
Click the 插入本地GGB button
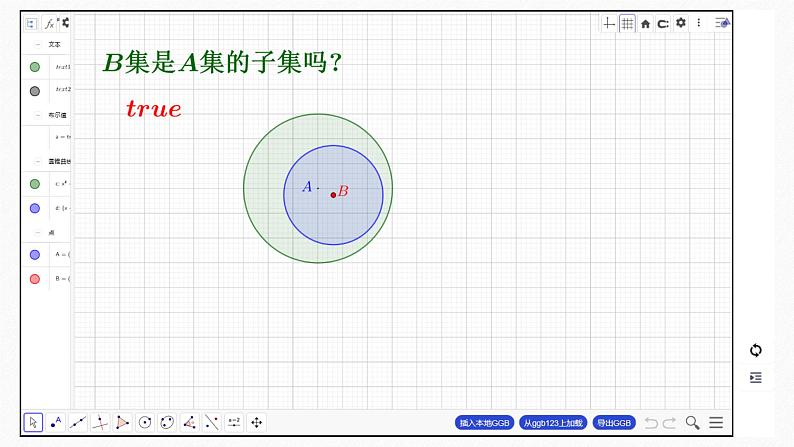(485, 423)
